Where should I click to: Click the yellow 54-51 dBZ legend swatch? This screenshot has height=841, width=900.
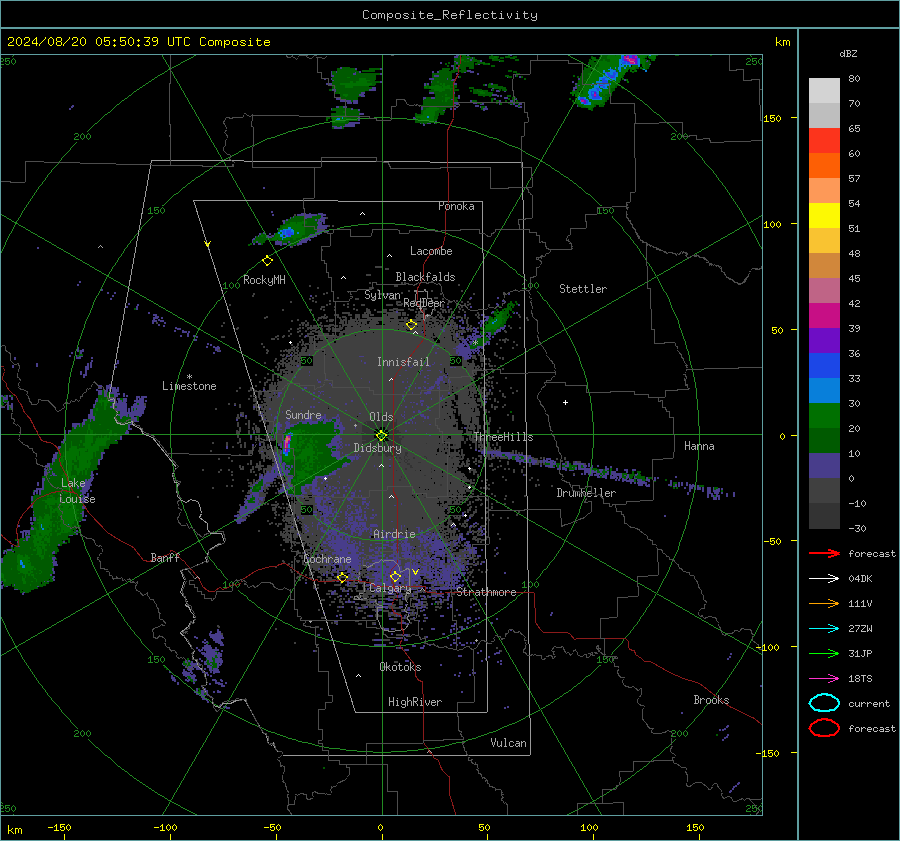[824, 215]
